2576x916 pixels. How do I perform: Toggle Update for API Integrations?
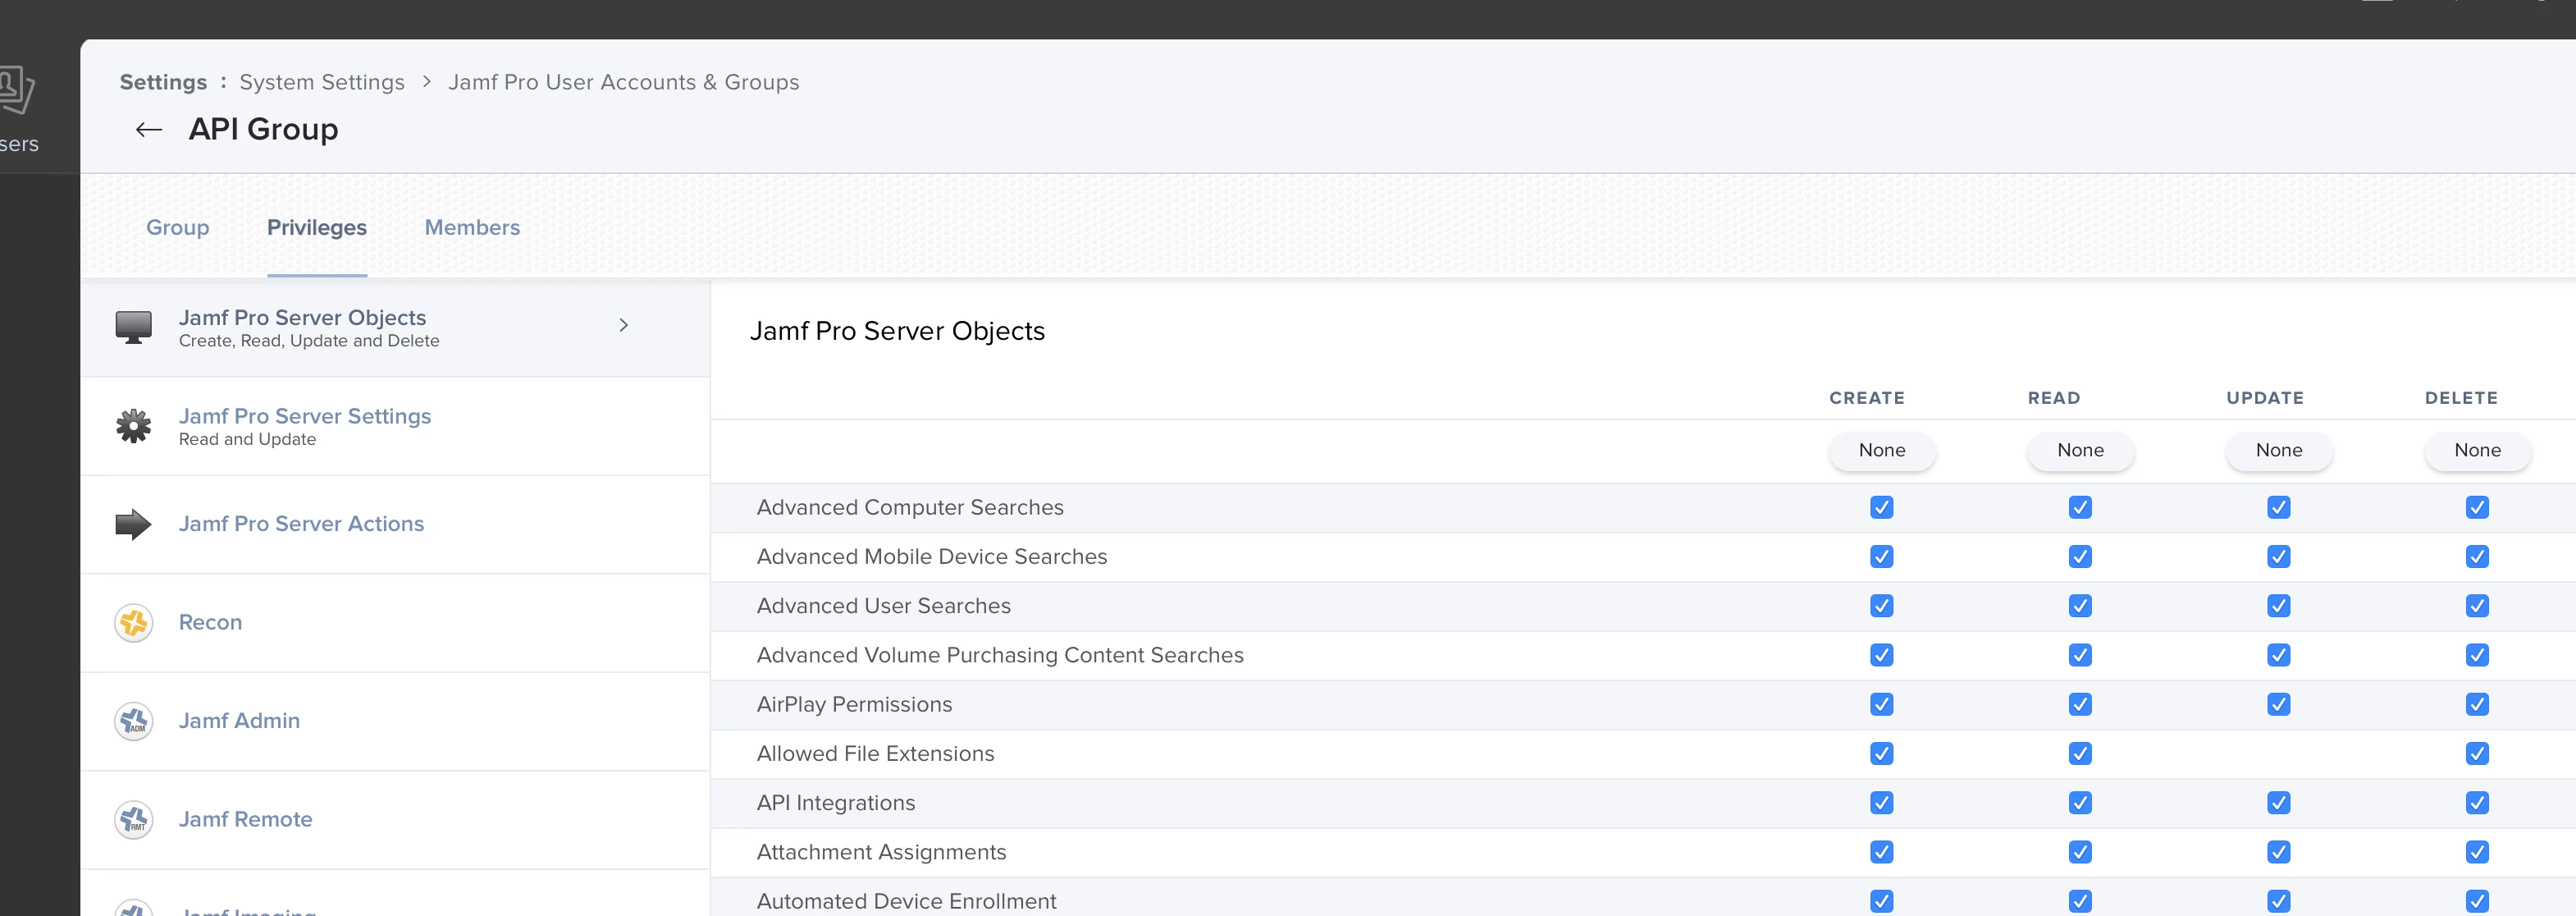[2278, 803]
